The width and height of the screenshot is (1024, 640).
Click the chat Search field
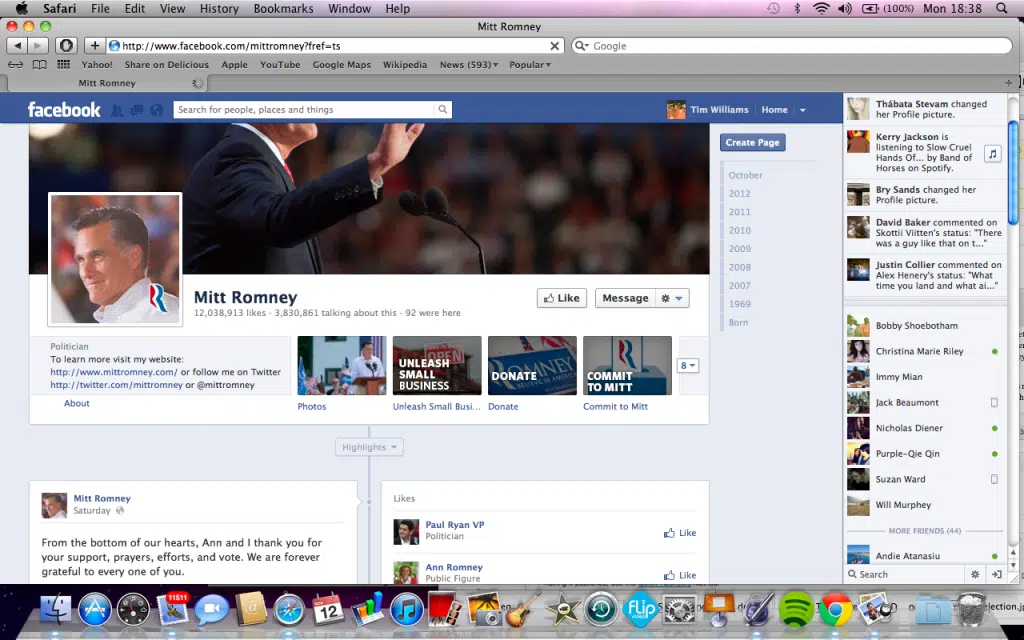(904, 574)
